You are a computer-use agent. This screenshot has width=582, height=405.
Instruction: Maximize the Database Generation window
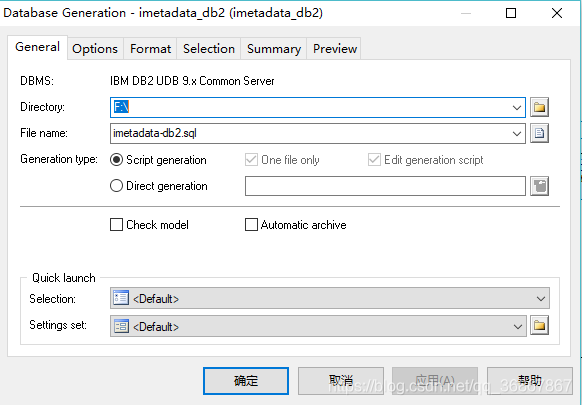click(511, 13)
